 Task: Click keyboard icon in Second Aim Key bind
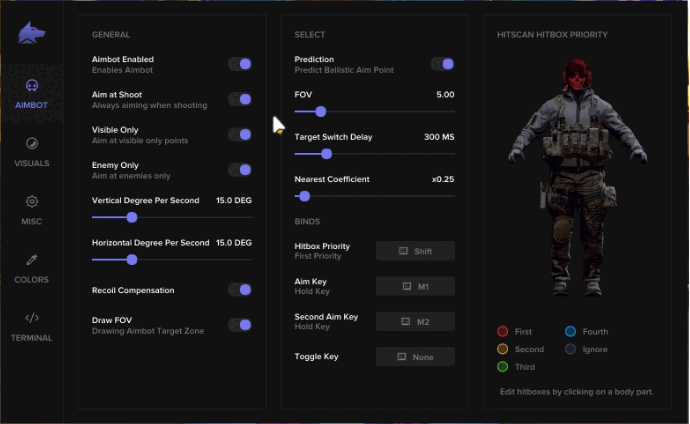click(x=406, y=322)
